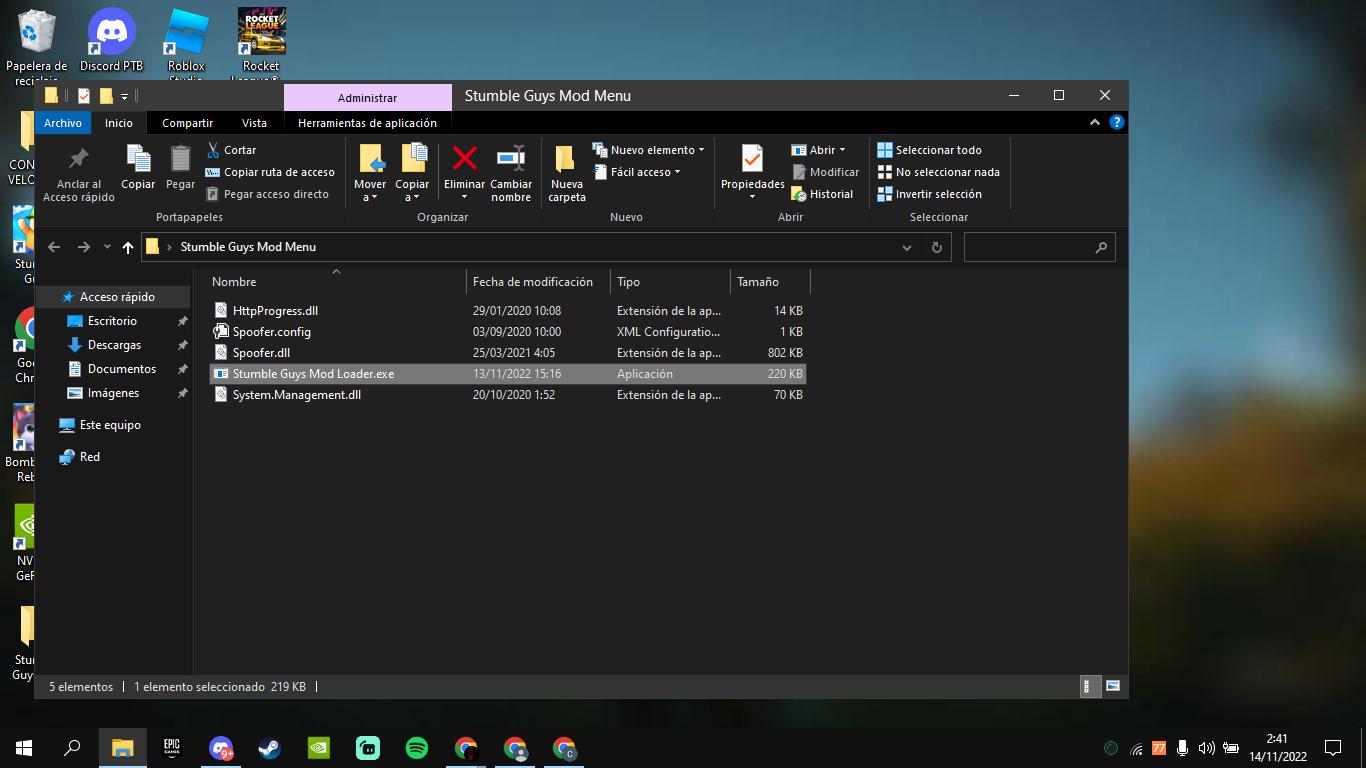Switch to large icons view in status bar

(x=1113, y=687)
